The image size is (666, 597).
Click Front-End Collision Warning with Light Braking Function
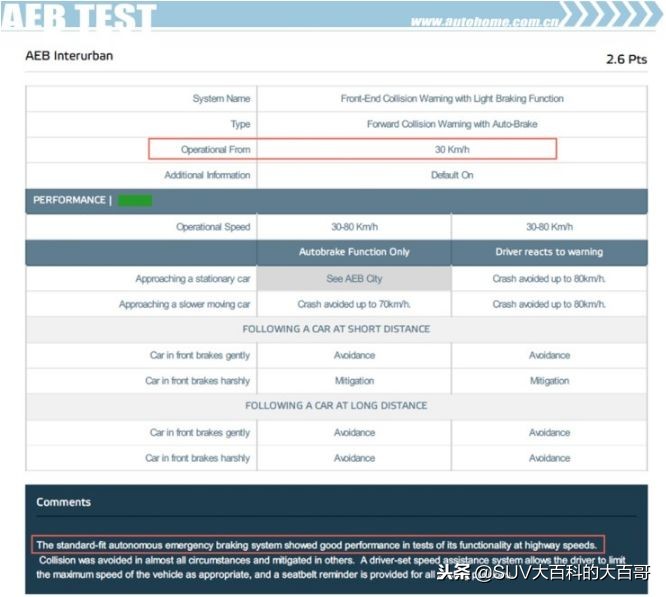click(x=452, y=99)
